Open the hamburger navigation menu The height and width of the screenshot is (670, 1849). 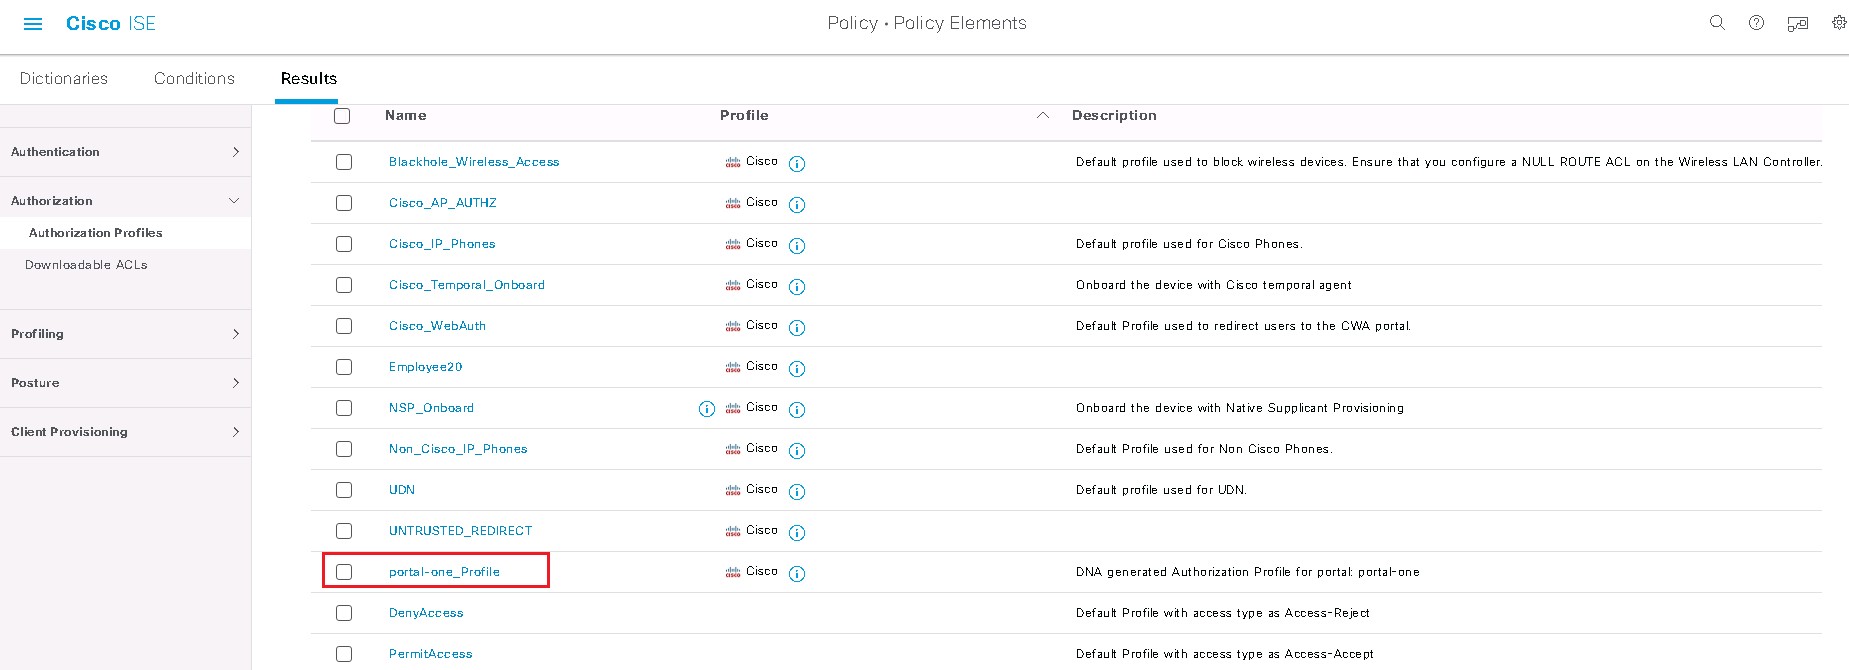pos(33,24)
